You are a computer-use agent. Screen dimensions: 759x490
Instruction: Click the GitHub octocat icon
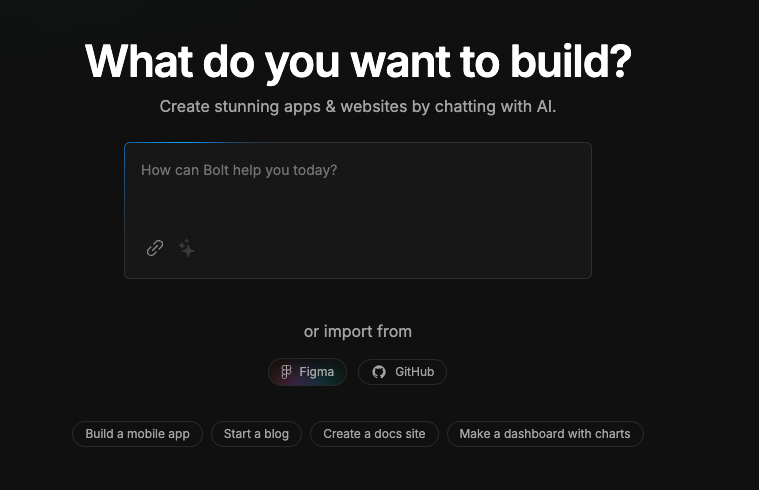coord(379,372)
